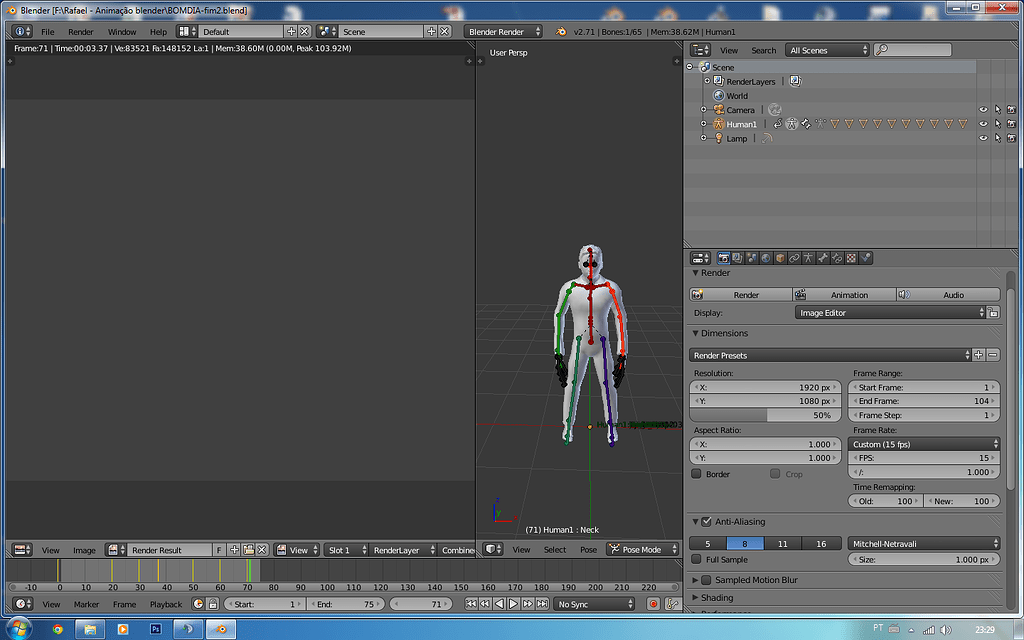Screen dimensions: 1024x640
Task: Enable the Border checkbox
Action: tap(696, 473)
